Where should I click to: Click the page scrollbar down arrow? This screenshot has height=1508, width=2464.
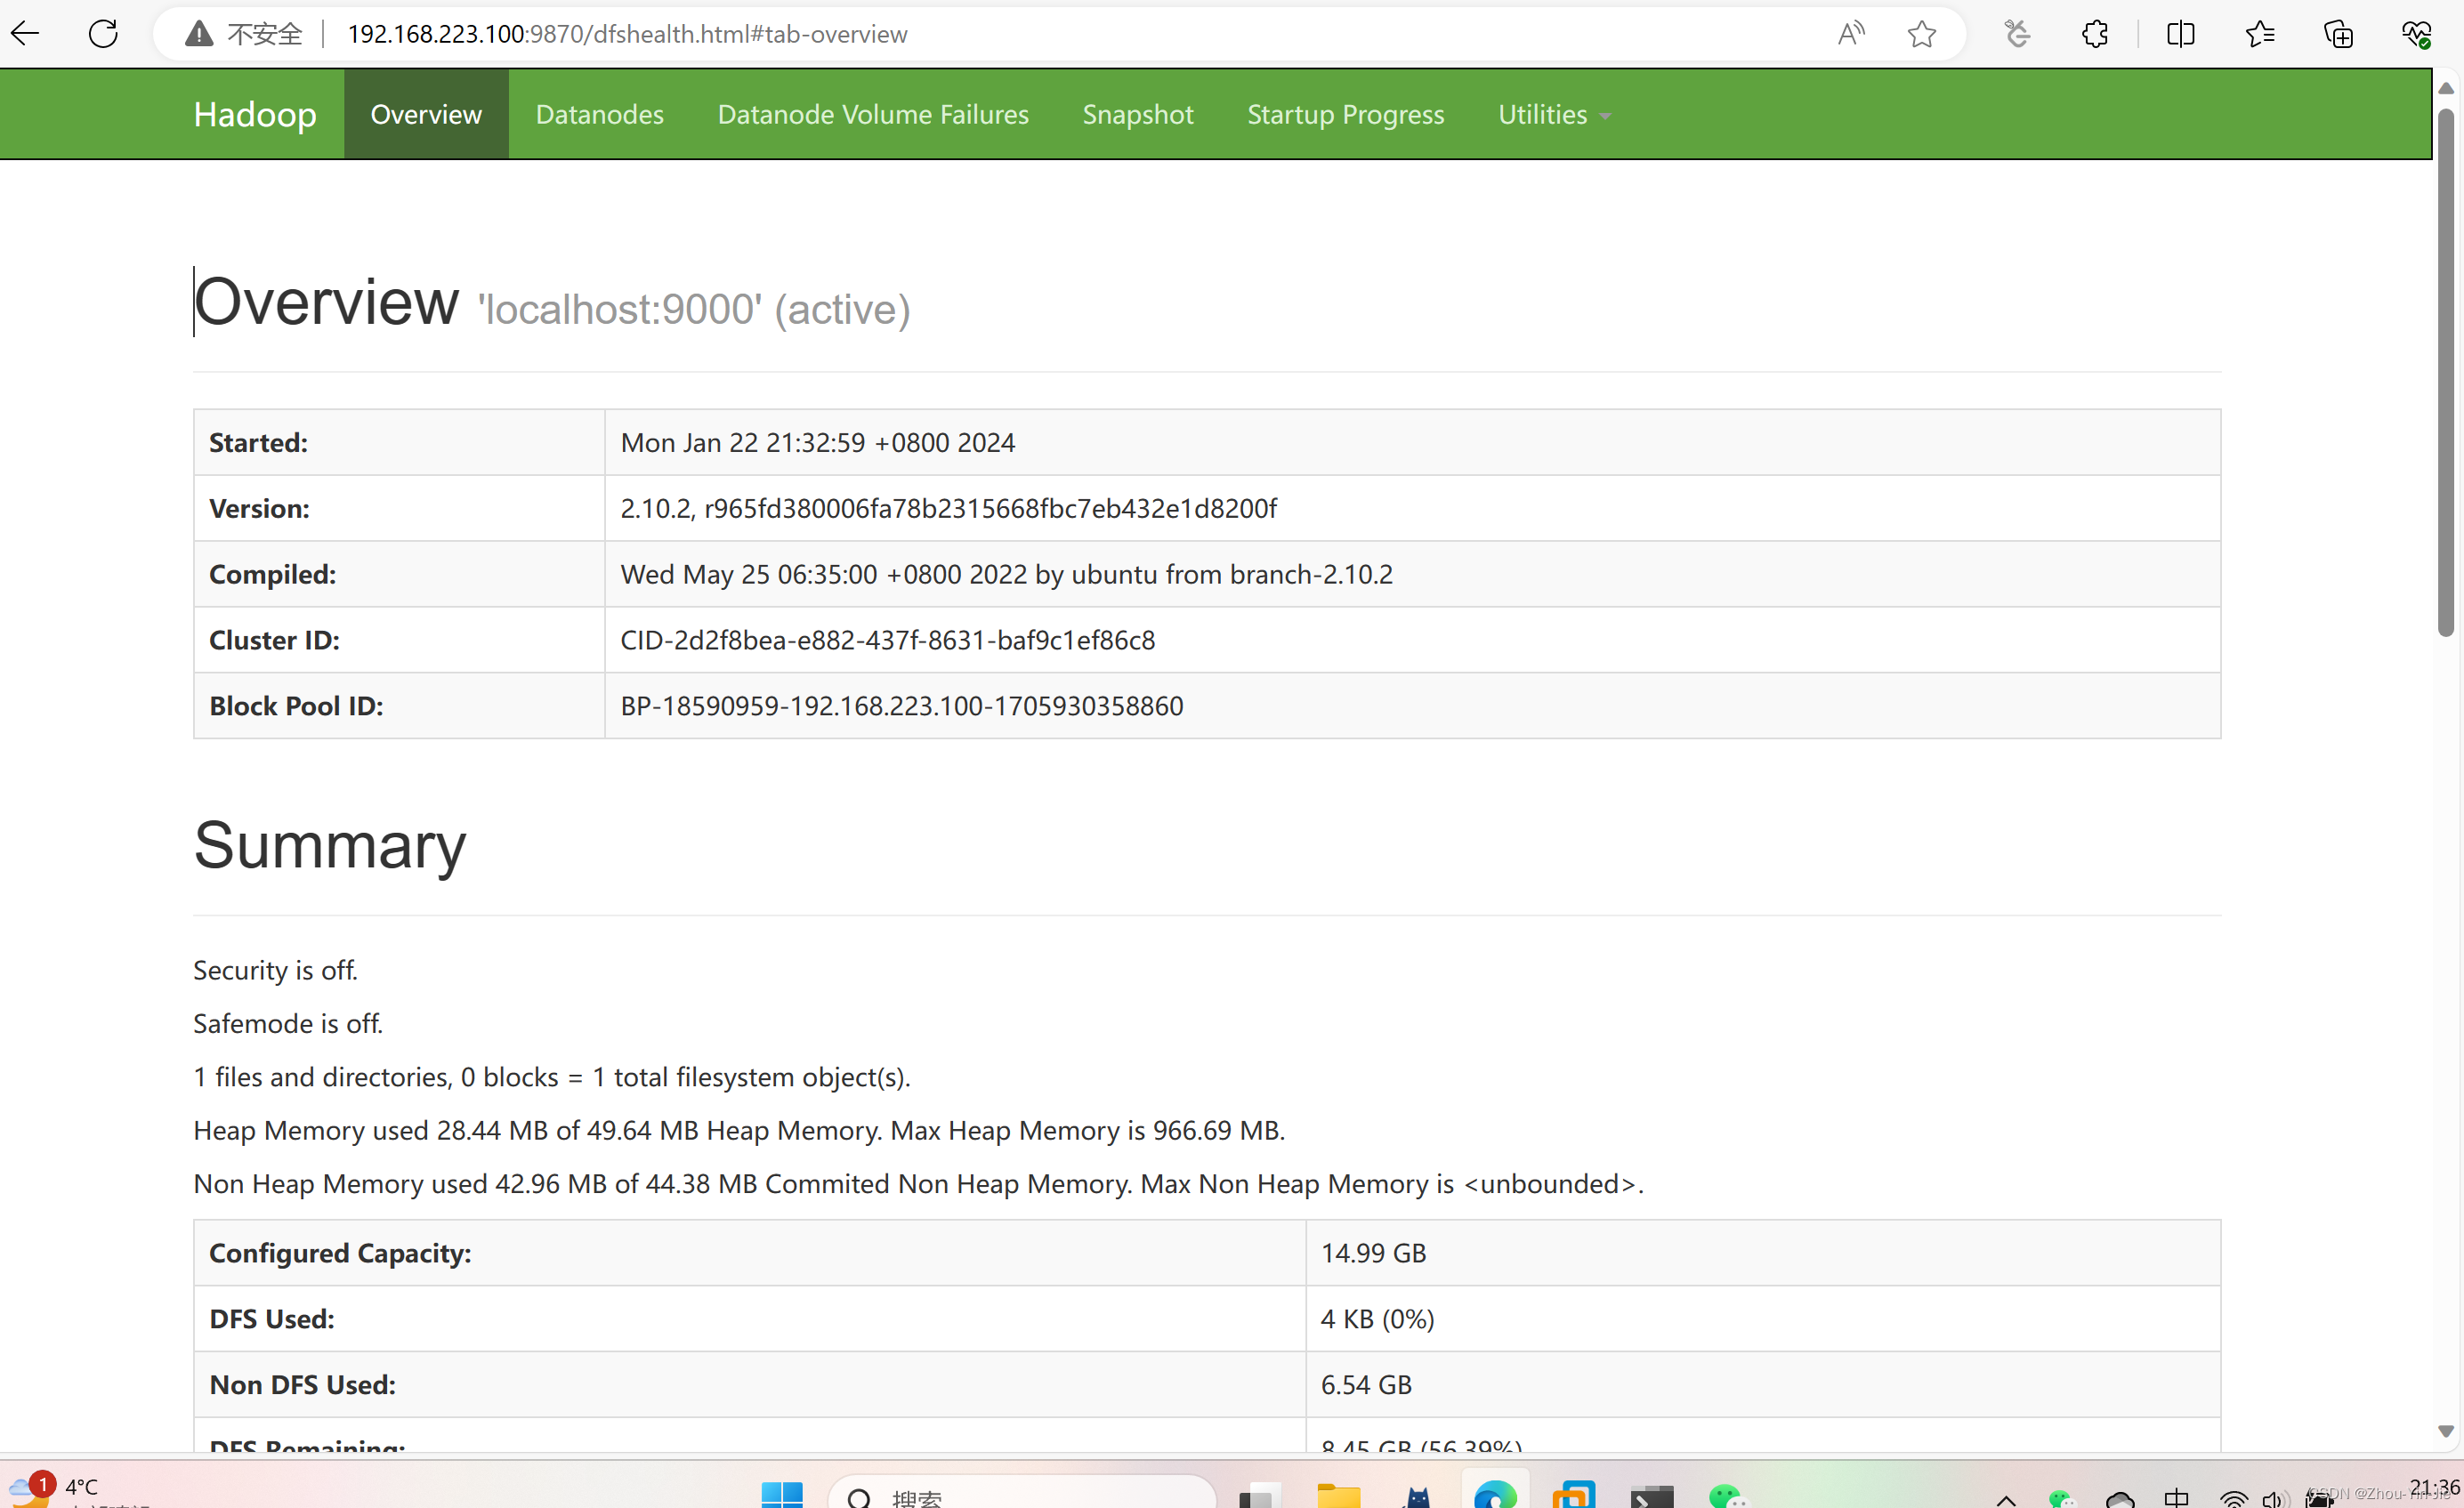tap(2446, 1431)
